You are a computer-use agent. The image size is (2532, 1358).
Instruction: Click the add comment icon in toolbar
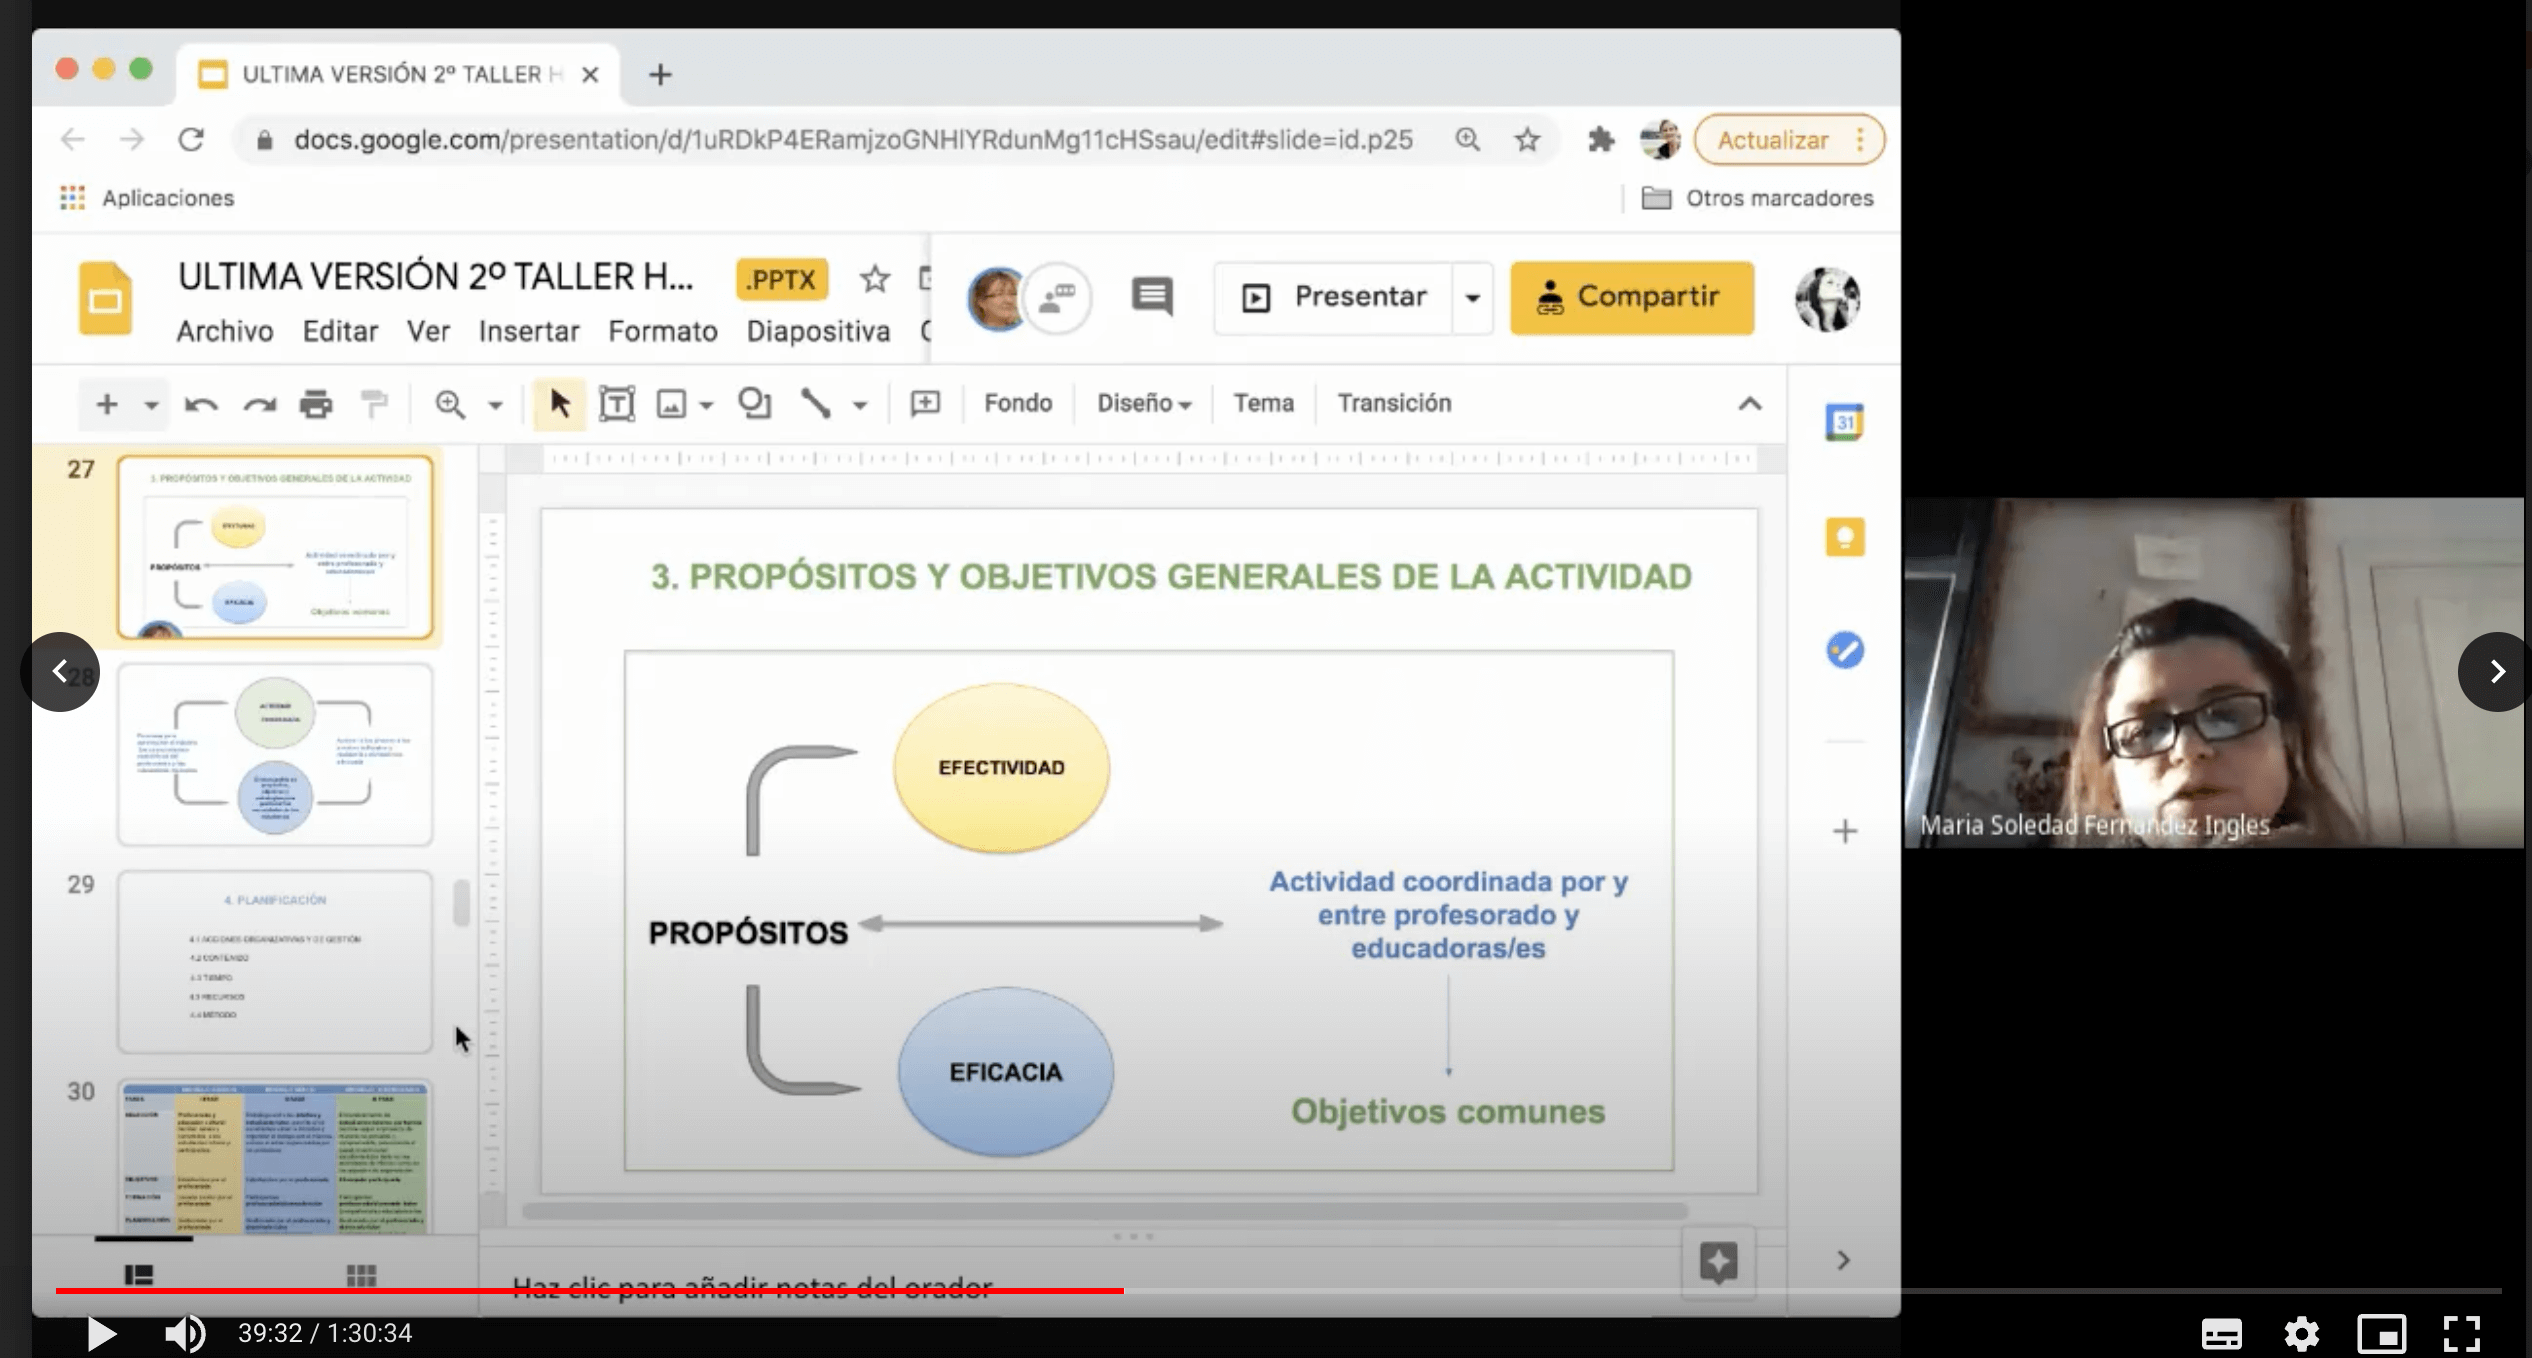pos(925,404)
